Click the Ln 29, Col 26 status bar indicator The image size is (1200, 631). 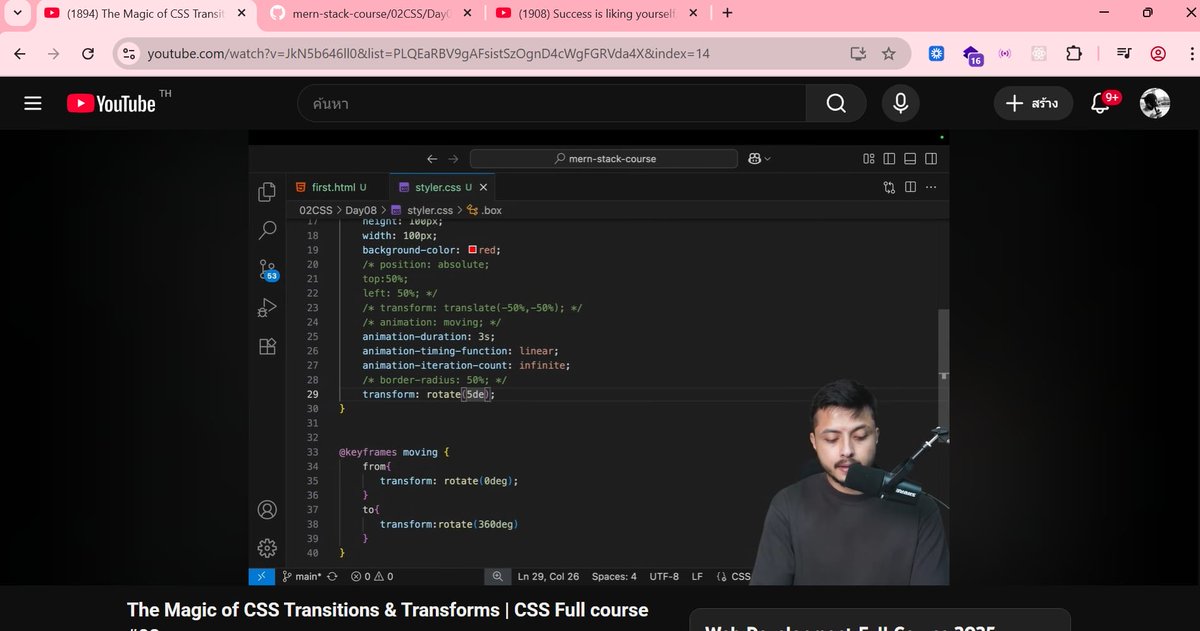pyautogui.click(x=548, y=576)
